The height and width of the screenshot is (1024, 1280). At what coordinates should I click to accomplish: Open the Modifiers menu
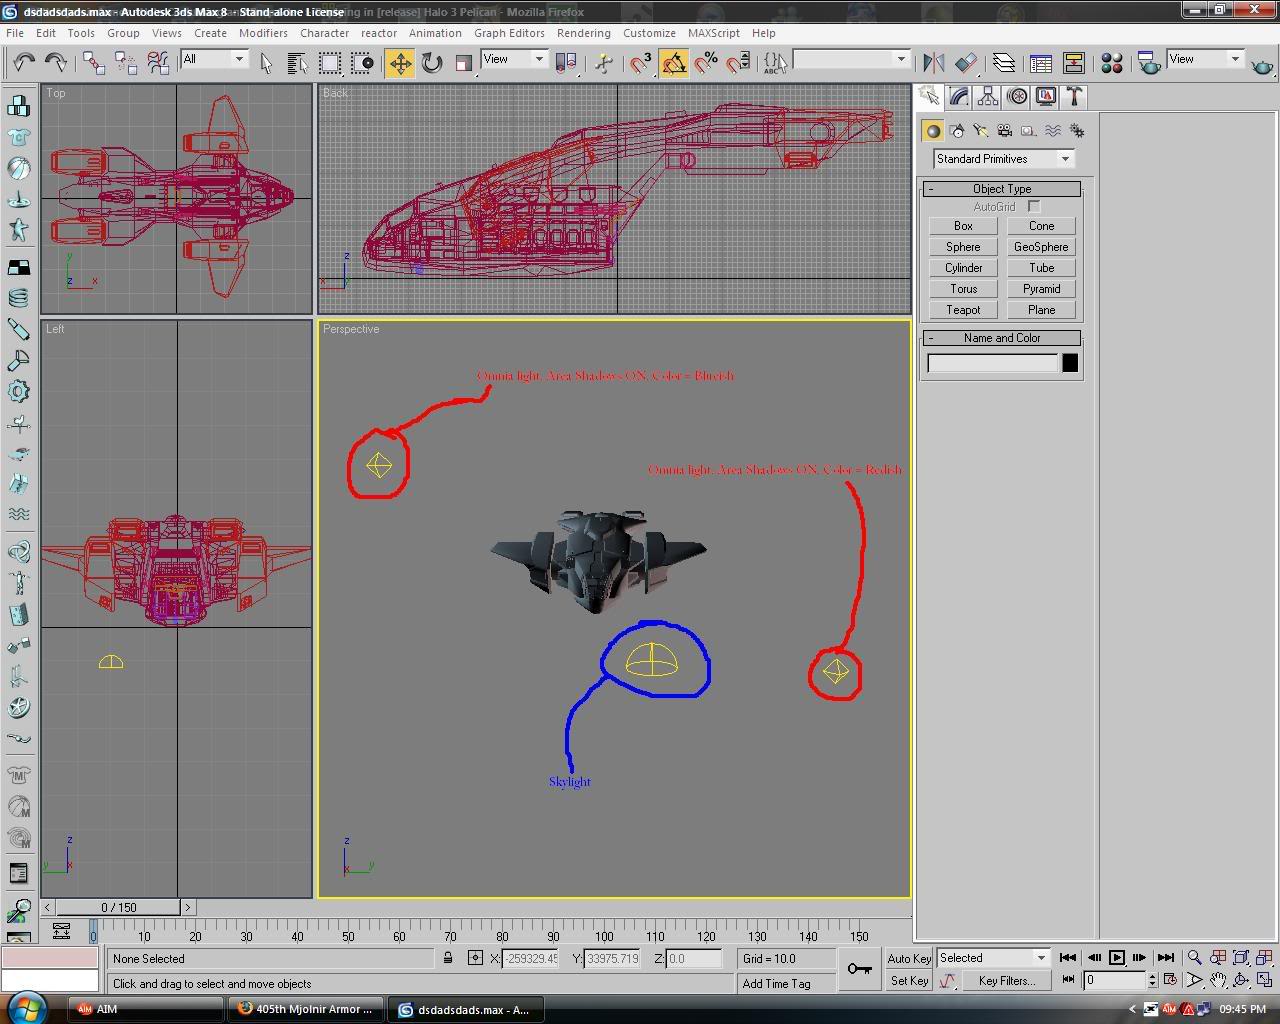tap(263, 33)
